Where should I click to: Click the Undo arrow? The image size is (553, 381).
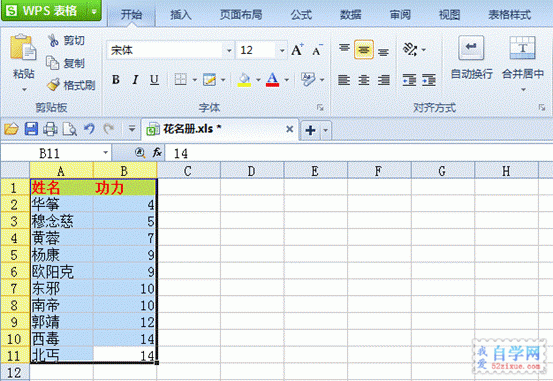pyautogui.click(x=89, y=129)
